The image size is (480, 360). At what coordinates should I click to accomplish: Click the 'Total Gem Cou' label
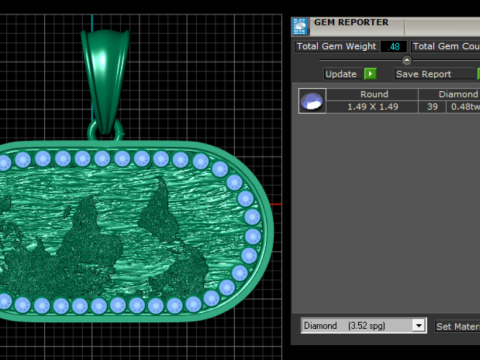[x=446, y=46]
